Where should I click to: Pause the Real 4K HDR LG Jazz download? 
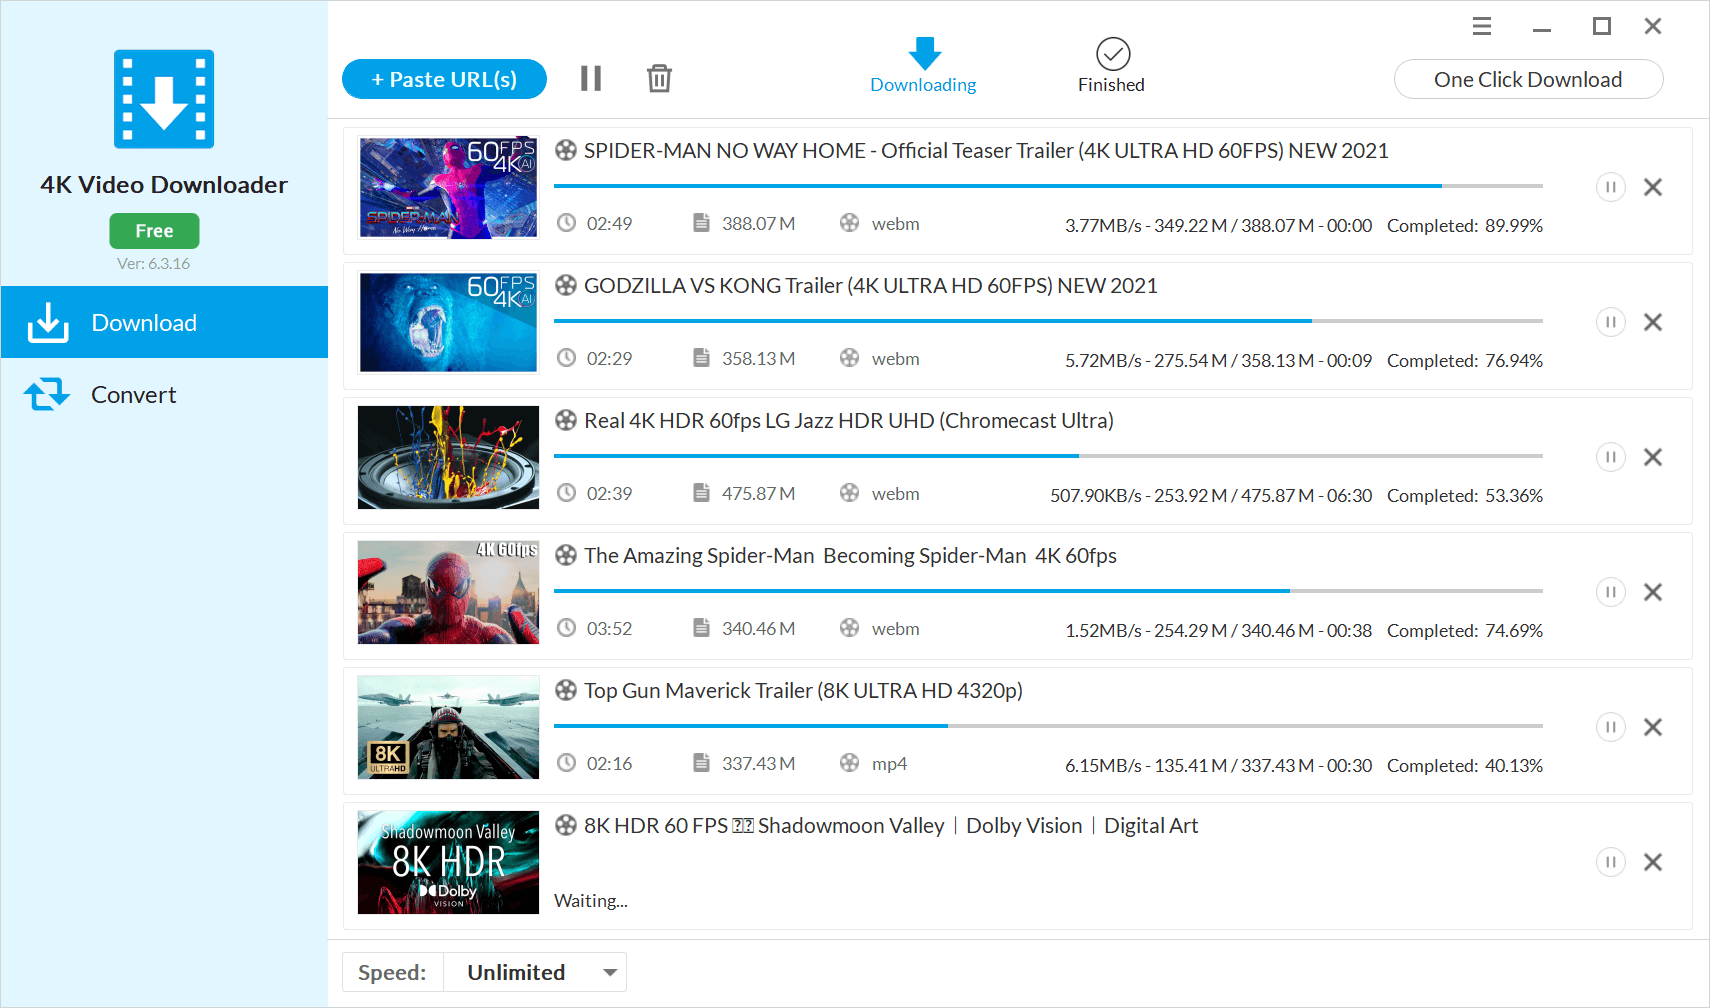(x=1610, y=457)
